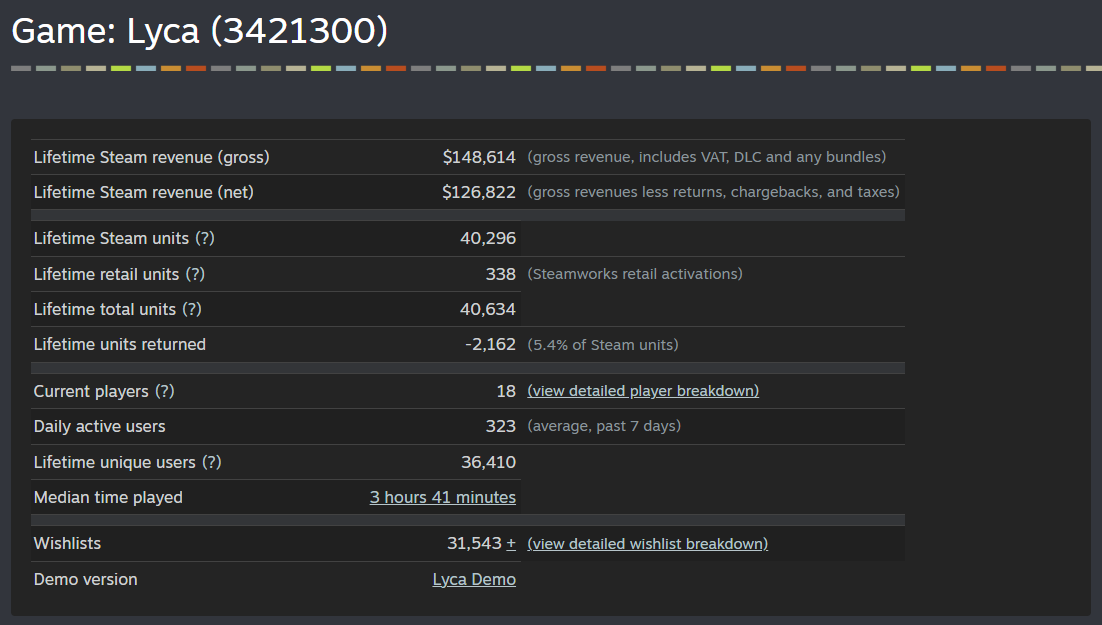
Task: Click the (average, past 7 days) note
Action: point(604,426)
